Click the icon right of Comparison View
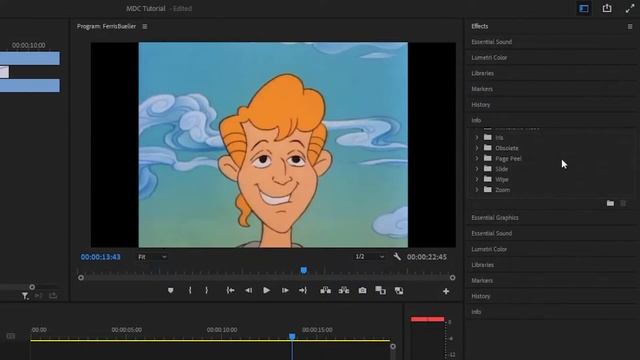The height and width of the screenshot is (360, 640). [399, 290]
